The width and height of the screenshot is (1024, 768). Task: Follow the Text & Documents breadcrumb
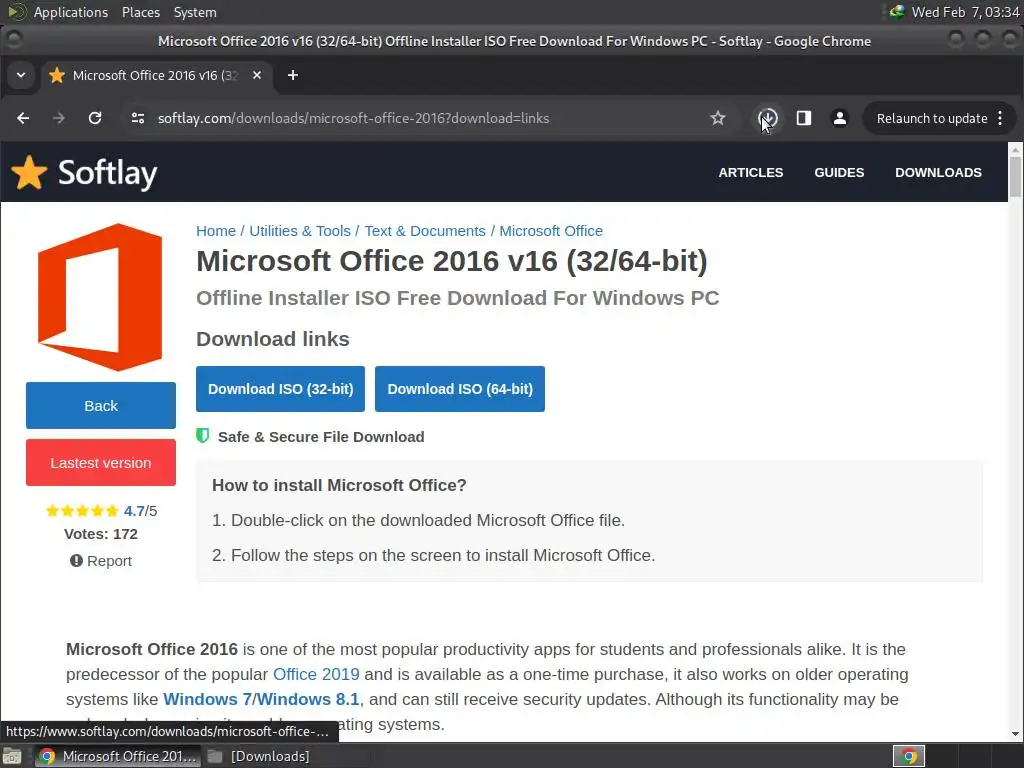tap(425, 231)
